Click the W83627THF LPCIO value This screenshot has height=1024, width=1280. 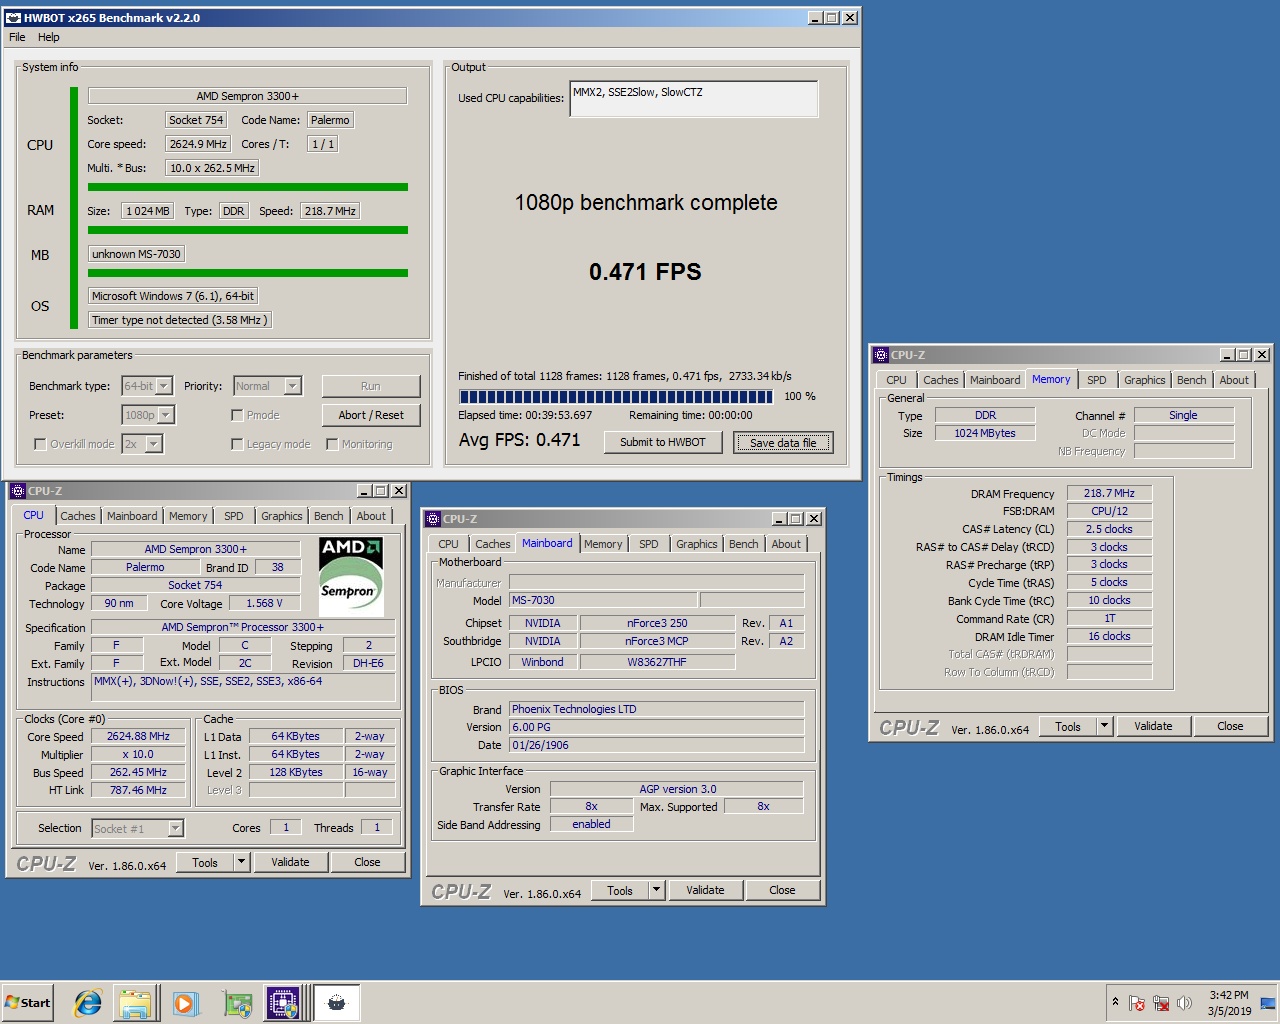tap(657, 662)
